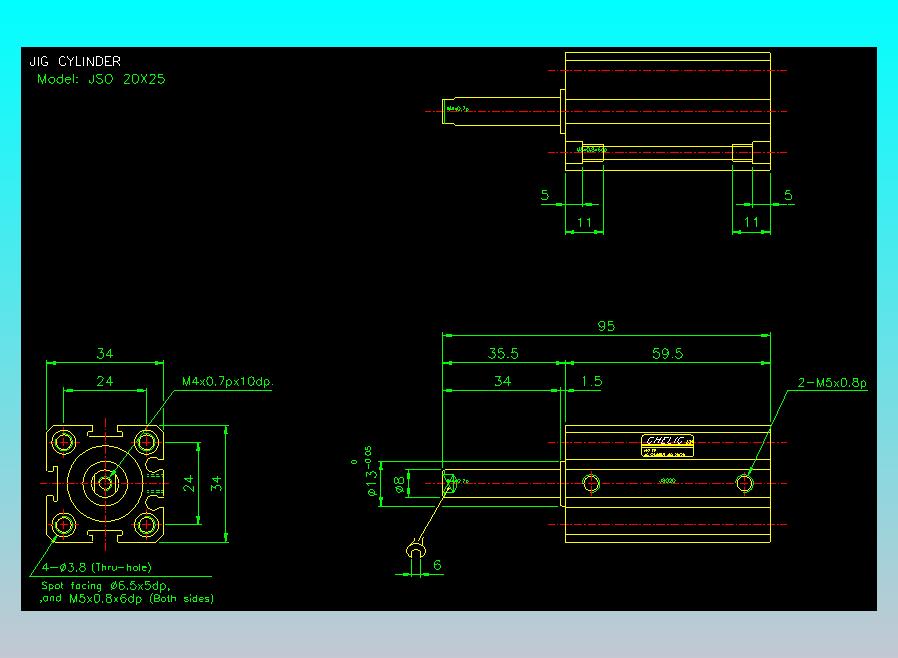The width and height of the screenshot is (898, 658).
Task: Click the horizontal 24 dimension on end view
Action: click(x=104, y=381)
